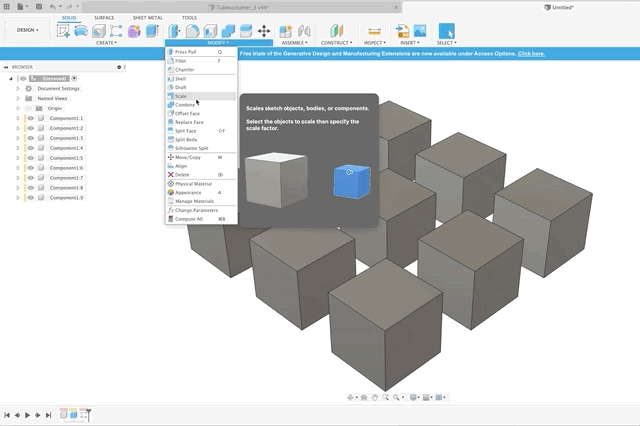This screenshot has width=640, height=426.
Task: Expand Component1:3 in the browser tree
Action: (x=17, y=138)
